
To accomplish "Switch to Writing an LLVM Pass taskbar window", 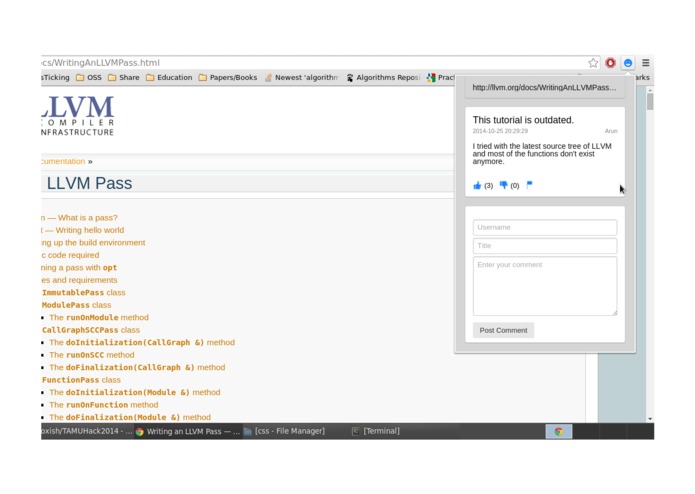I will pyautogui.click(x=188, y=431).
